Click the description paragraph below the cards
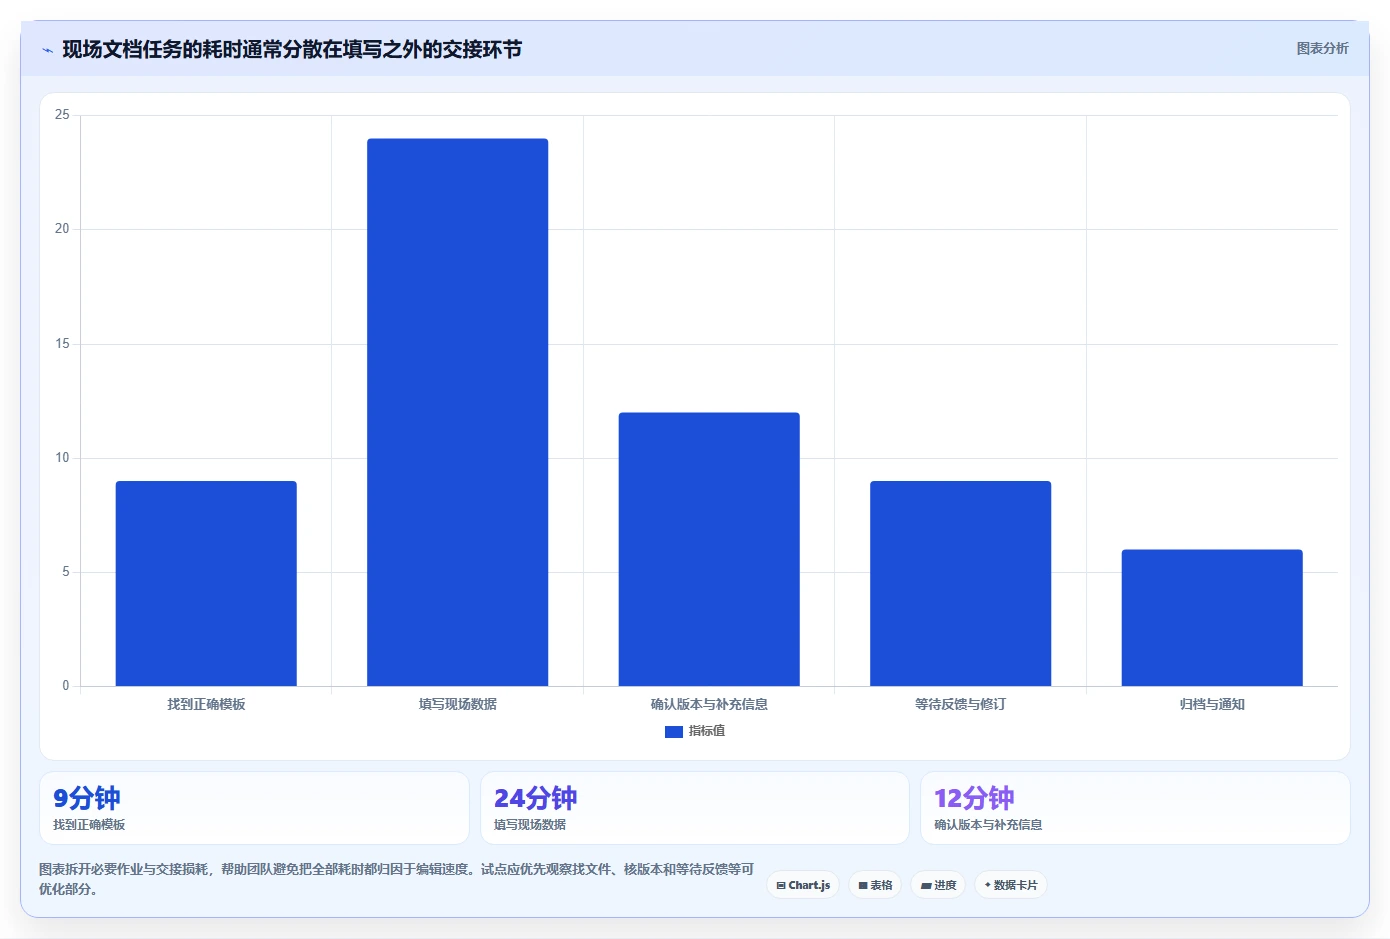Screen dimensions: 1390x939 coord(397,879)
